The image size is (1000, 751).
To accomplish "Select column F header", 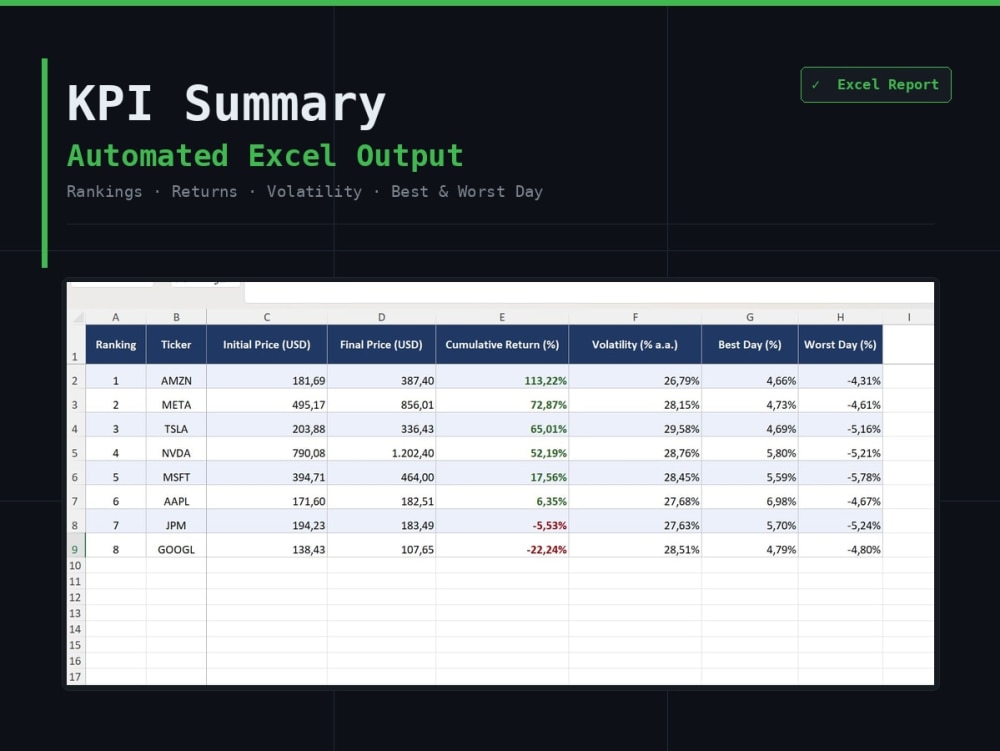I will tap(635, 317).
